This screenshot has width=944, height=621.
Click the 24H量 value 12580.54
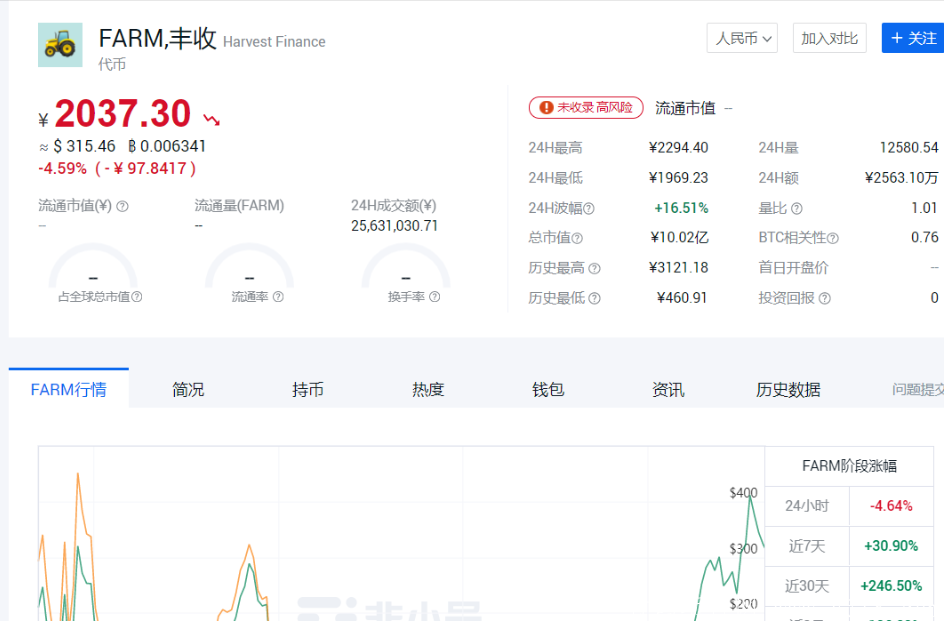(909, 148)
